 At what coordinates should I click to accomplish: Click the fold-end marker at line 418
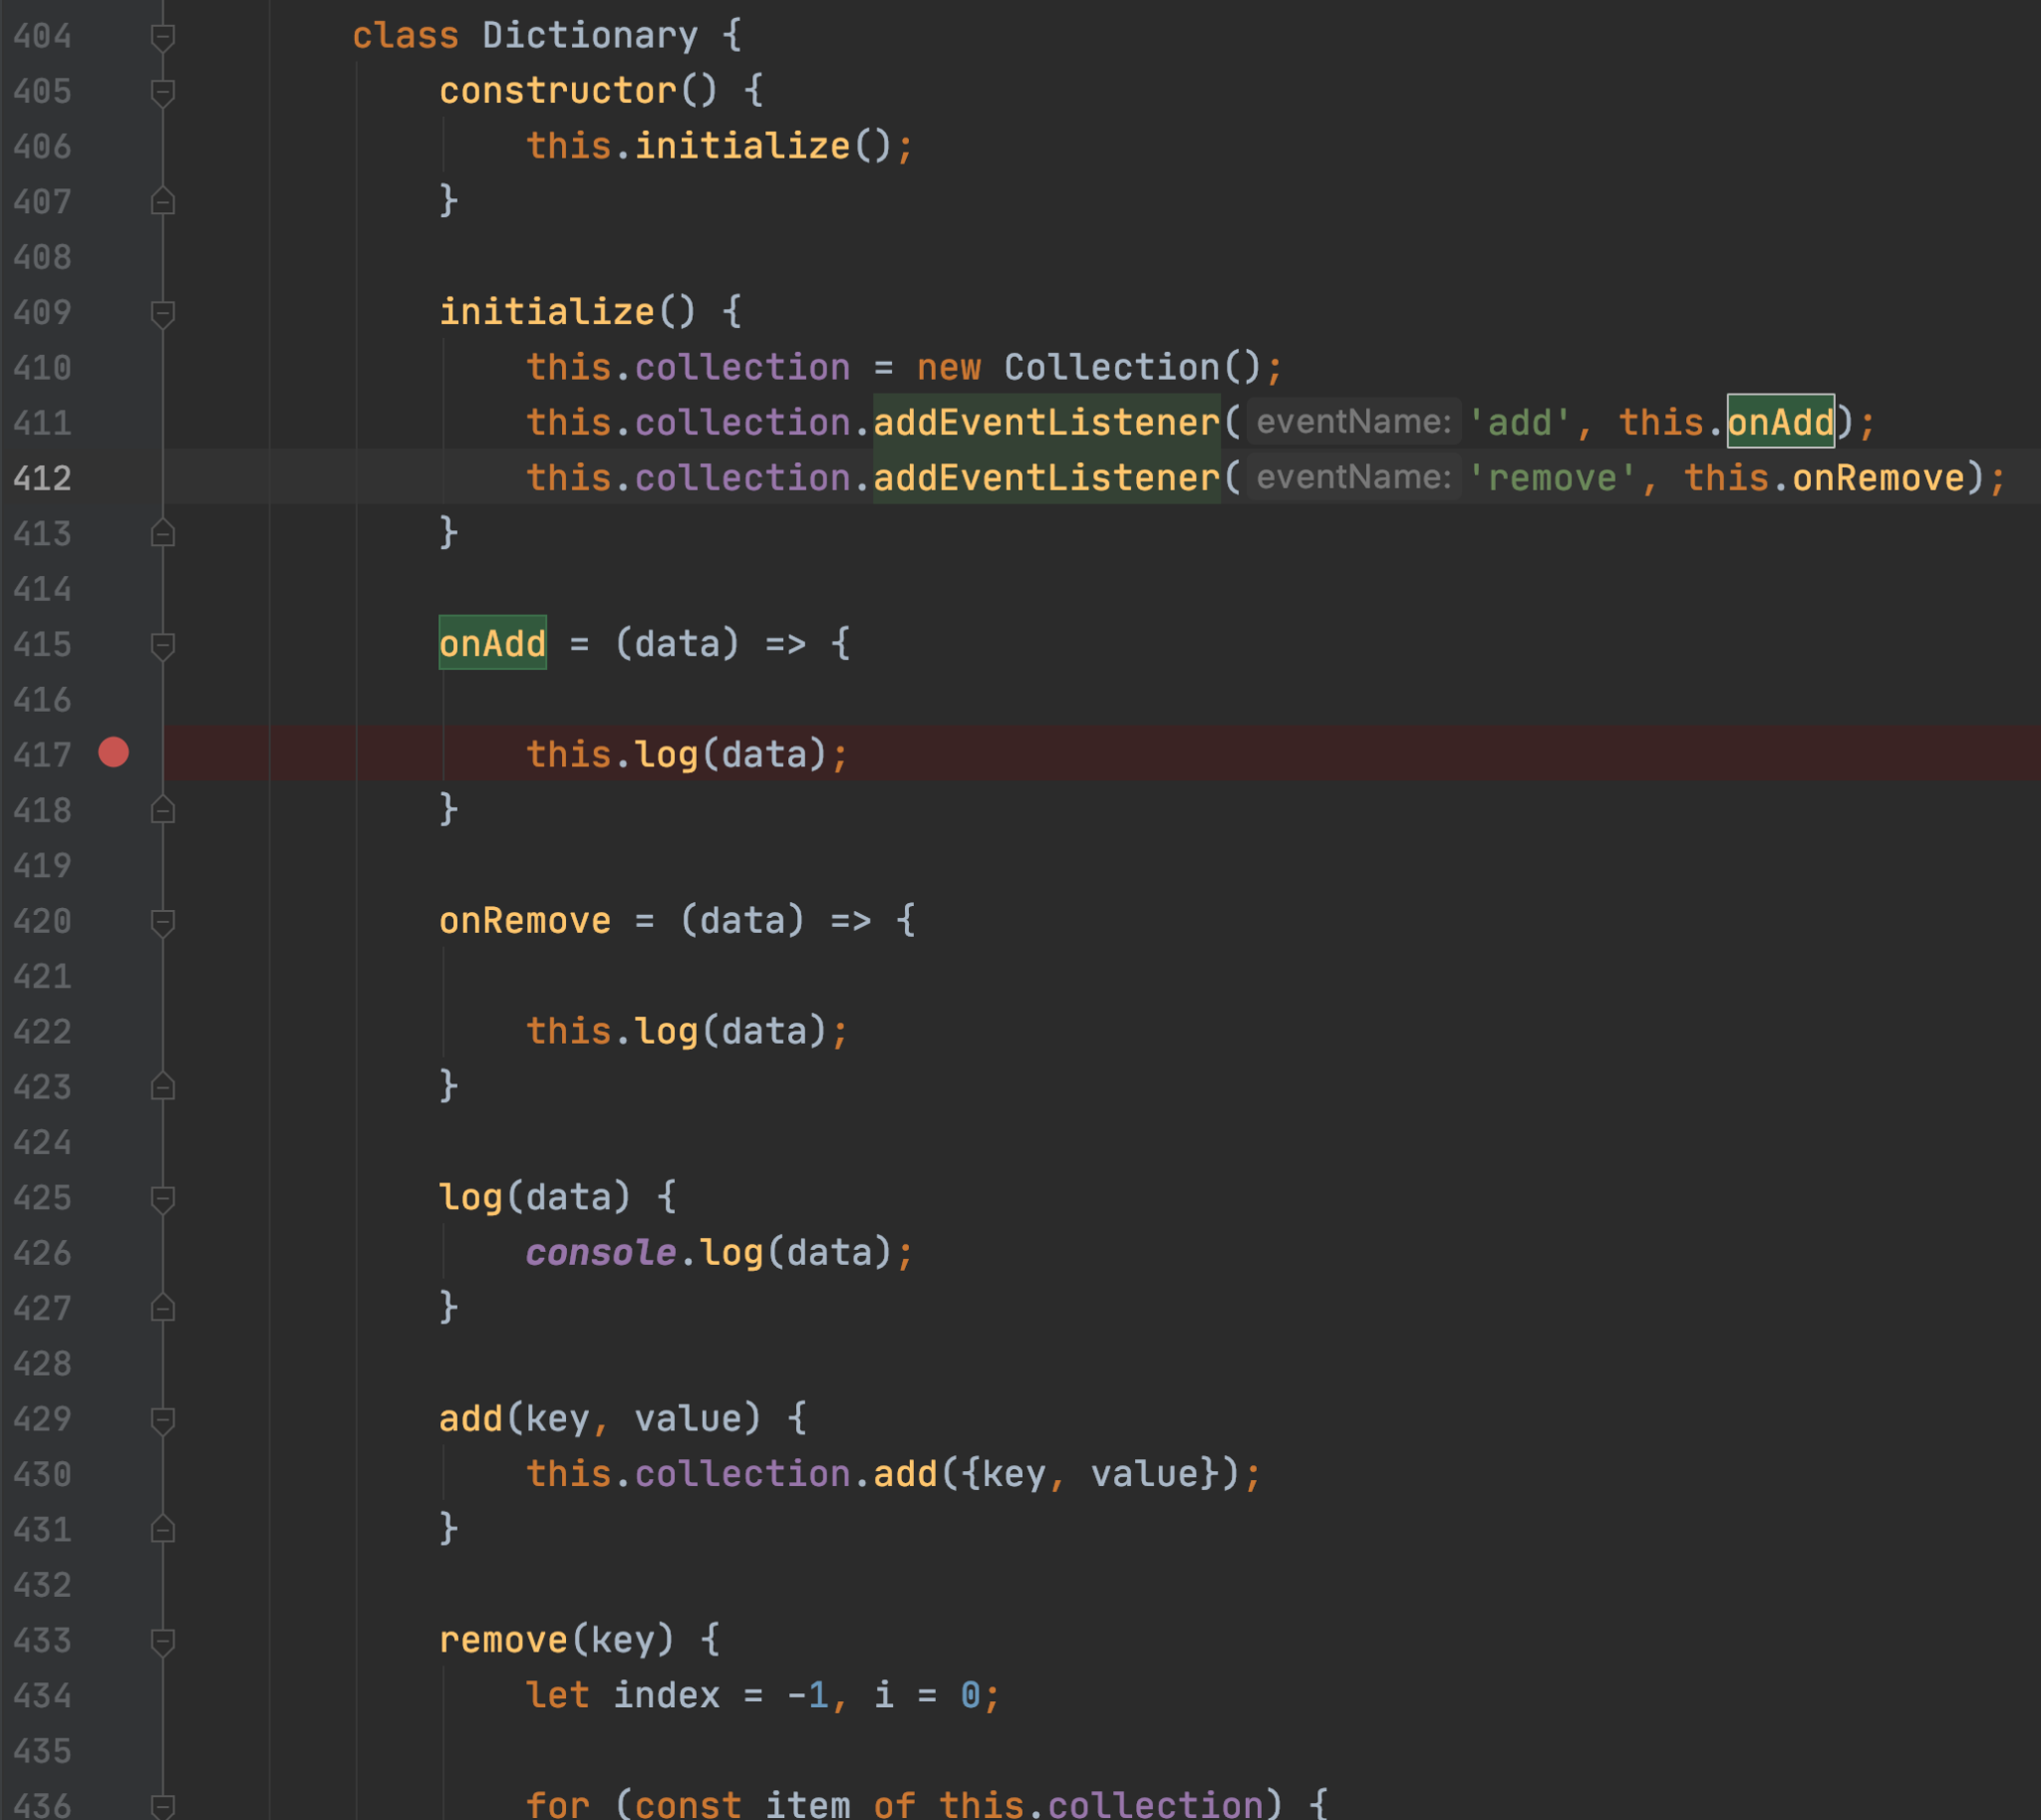pyautogui.click(x=162, y=810)
